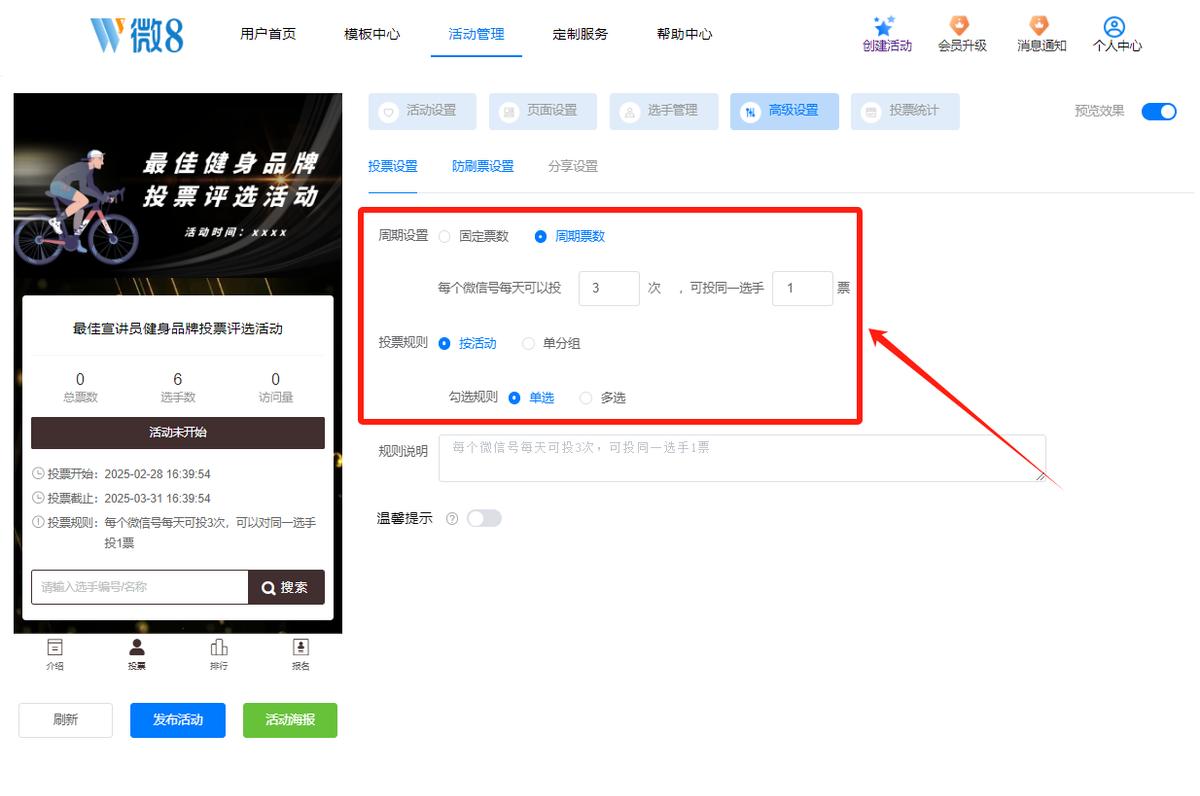
Task: Click the 温馨提示 help question icon
Action: click(452, 518)
